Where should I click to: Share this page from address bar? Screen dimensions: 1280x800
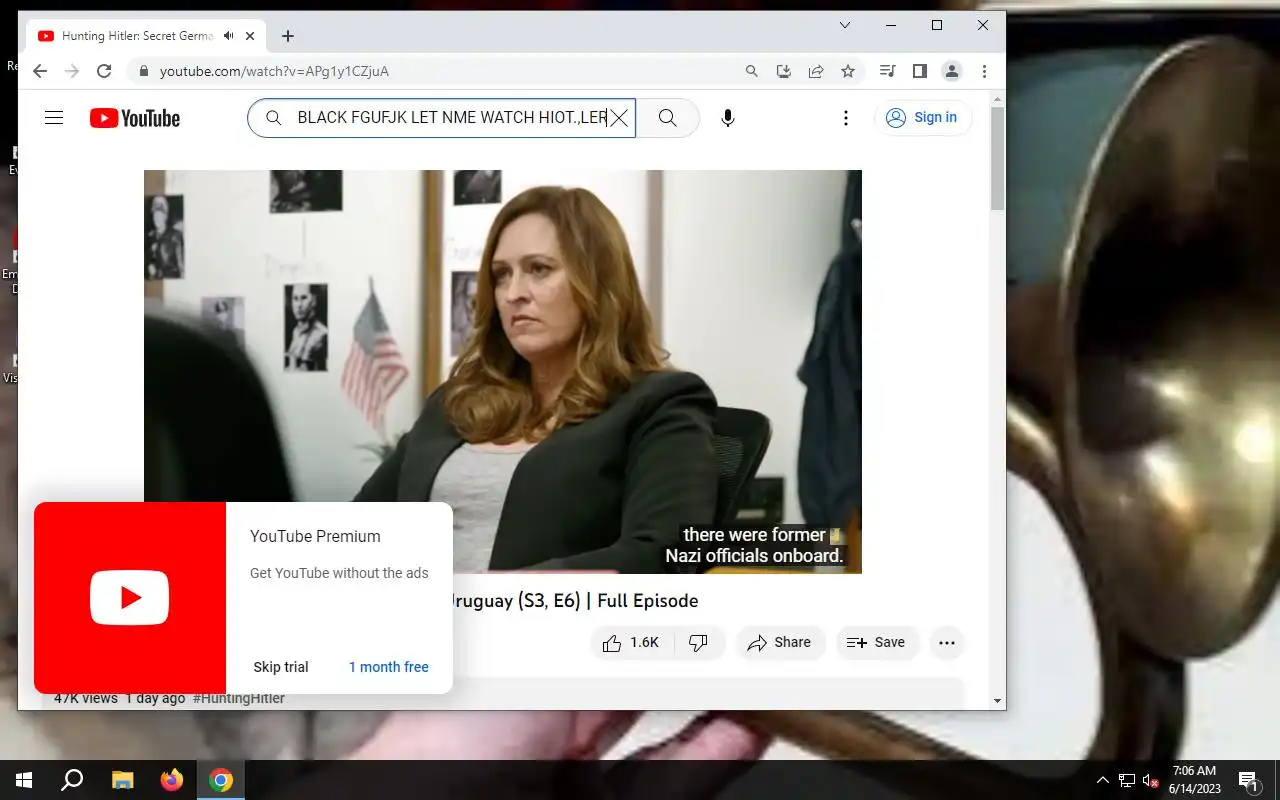pyautogui.click(x=816, y=71)
